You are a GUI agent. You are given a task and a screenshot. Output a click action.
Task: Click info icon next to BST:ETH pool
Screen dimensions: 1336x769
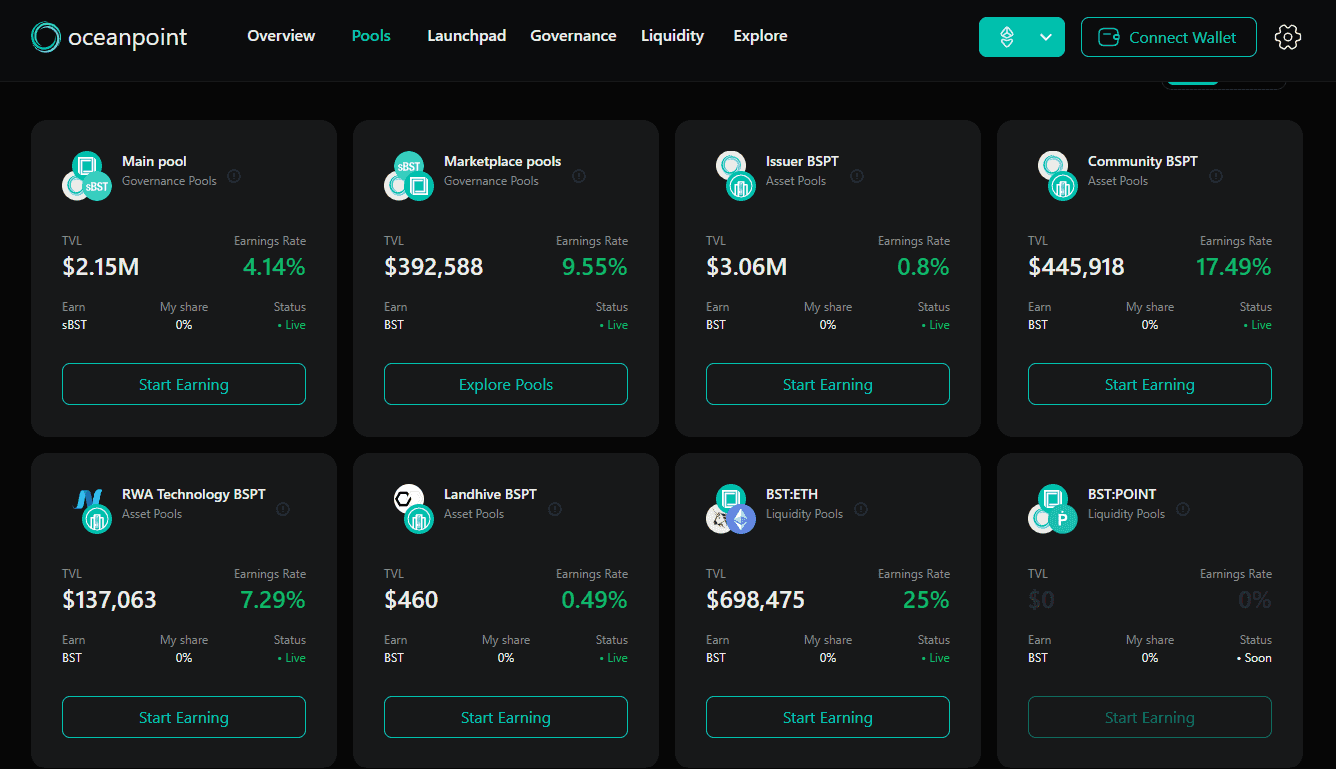[x=861, y=509]
